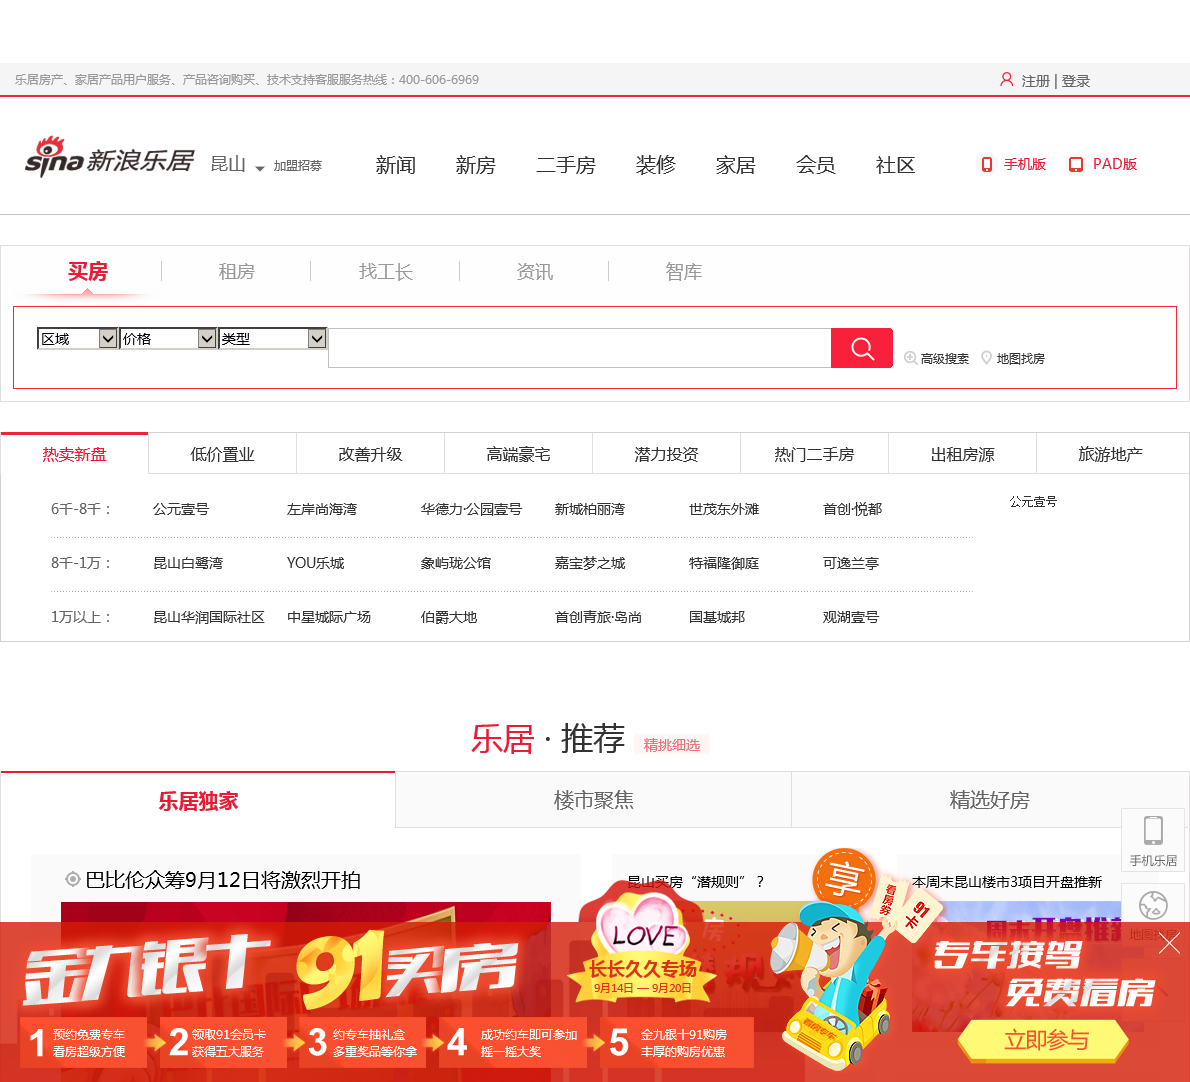Select the 找工长 search tab
Viewport: 1190px width, 1082px height.
tap(386, 272)
